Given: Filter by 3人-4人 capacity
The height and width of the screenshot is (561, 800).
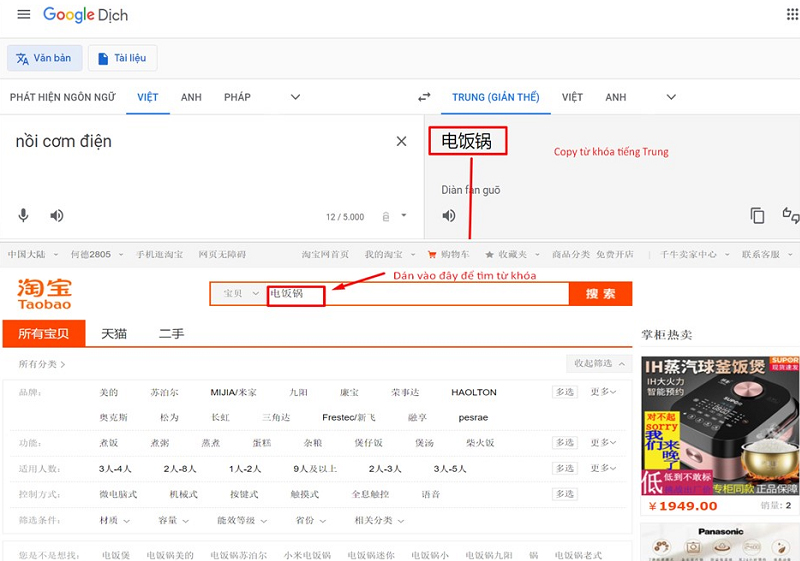Looking at the screenshot, I should coord(115,469).
